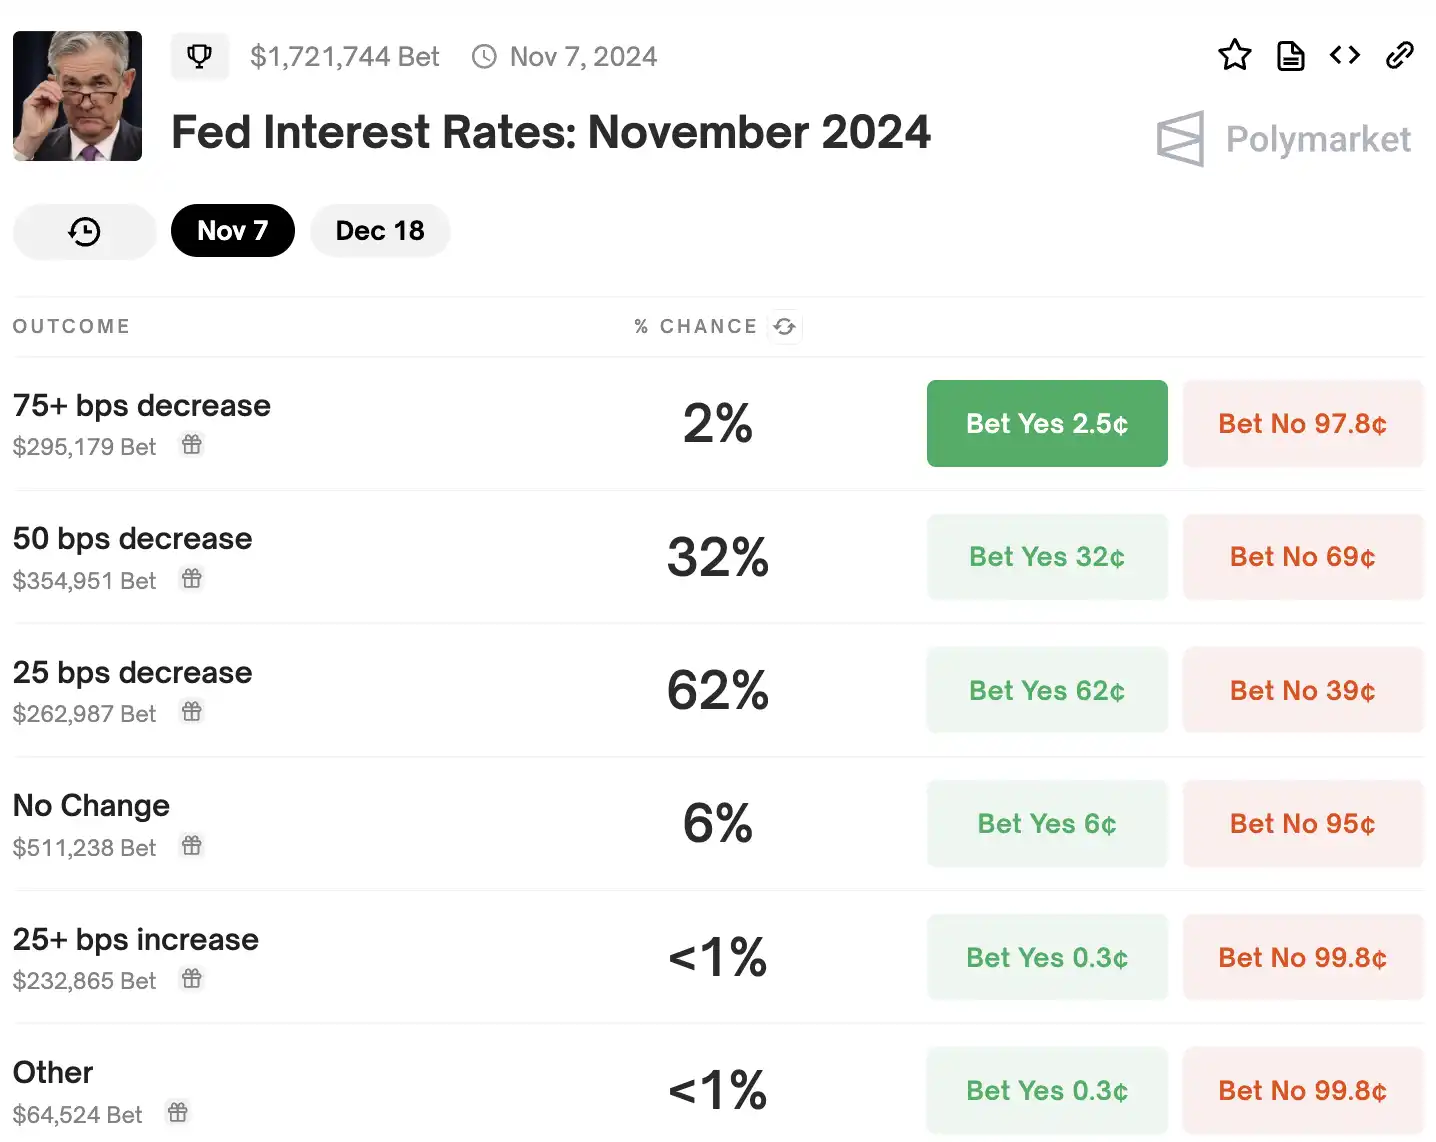Choose Bet Yes 62¢ for 25 bps decrease
1436x1142 pixels.
click(1047, 690)
